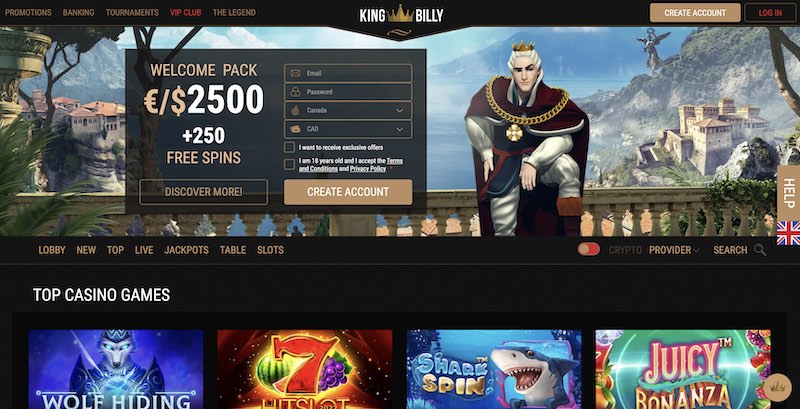This screenshot has width=800, height=409.
Task: Click the money icon in CAD field
Action: (x=295, y=129)
